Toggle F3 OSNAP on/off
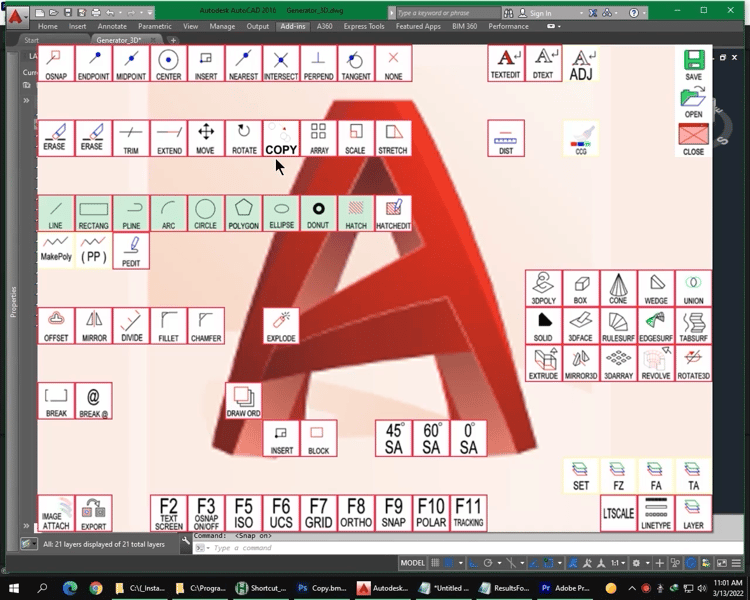Viewport: 750px width, 600px height. 206,513
